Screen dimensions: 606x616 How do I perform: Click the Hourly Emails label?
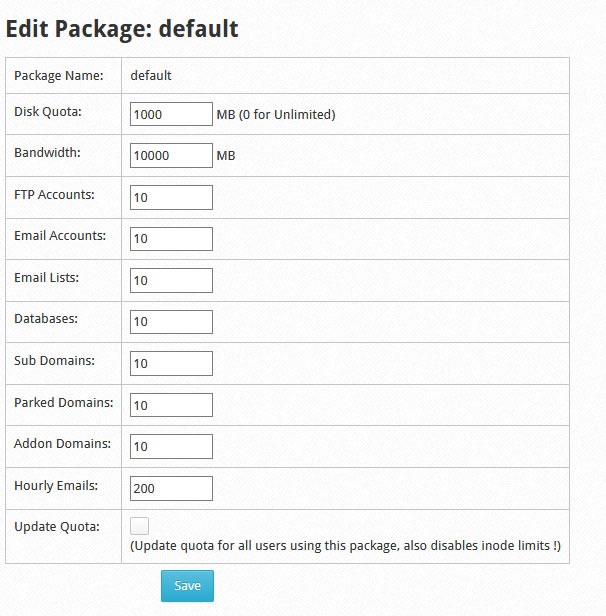click(x=56, y=486)
